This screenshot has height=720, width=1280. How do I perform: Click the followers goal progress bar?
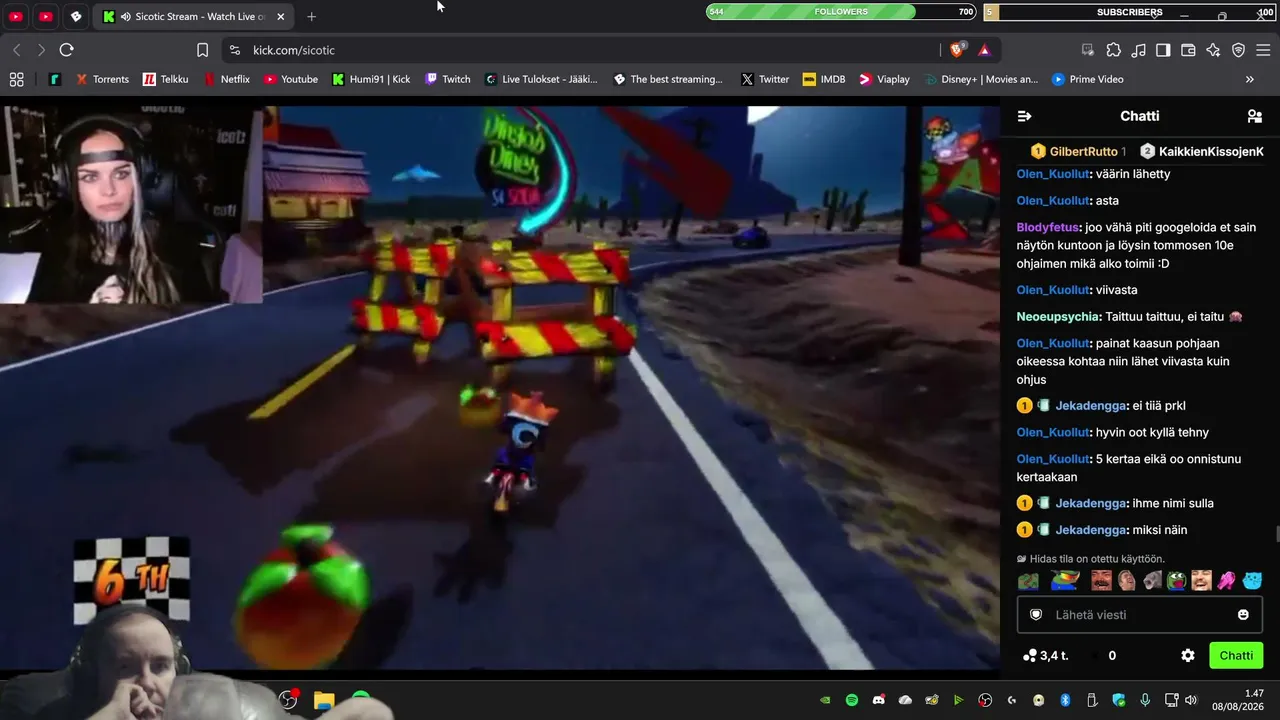coord(841,12)
